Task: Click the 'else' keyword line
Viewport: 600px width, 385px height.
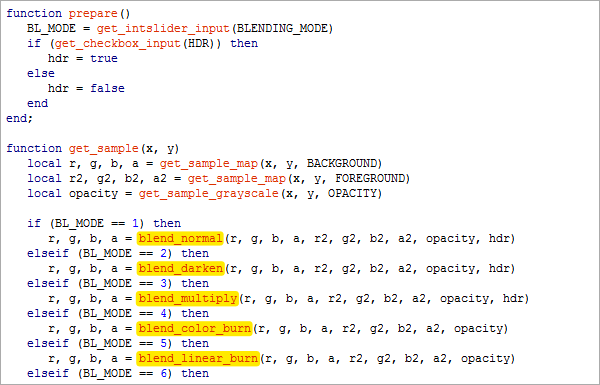Action: [x=41, y=73]
